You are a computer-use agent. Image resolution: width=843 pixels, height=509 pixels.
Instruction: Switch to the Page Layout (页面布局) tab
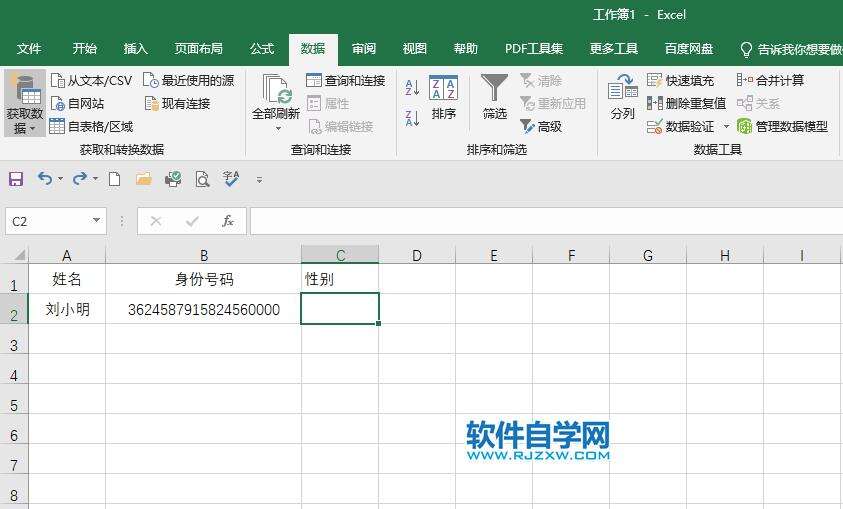[x=198, y=48]
